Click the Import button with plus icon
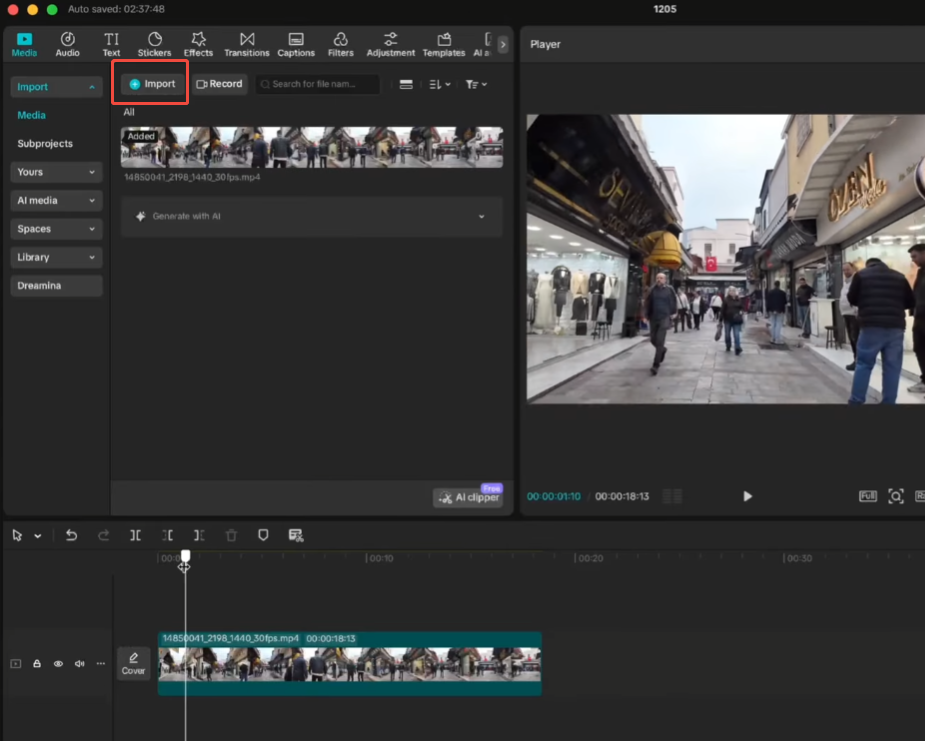The width and height of the screenshot is (925, 741). [x=152, y=84]
